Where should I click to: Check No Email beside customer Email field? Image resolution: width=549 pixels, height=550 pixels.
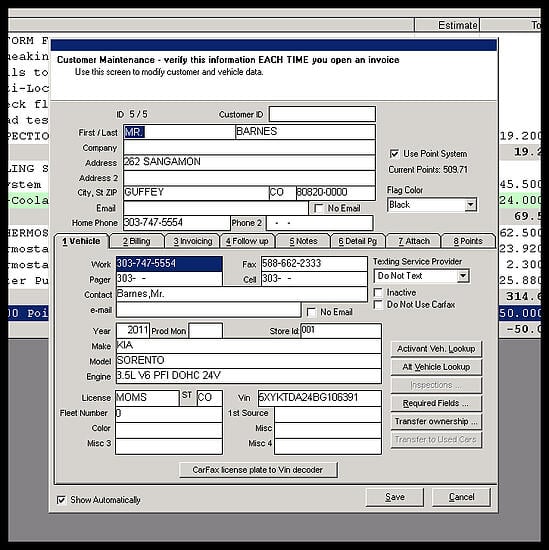click(319, 208)
